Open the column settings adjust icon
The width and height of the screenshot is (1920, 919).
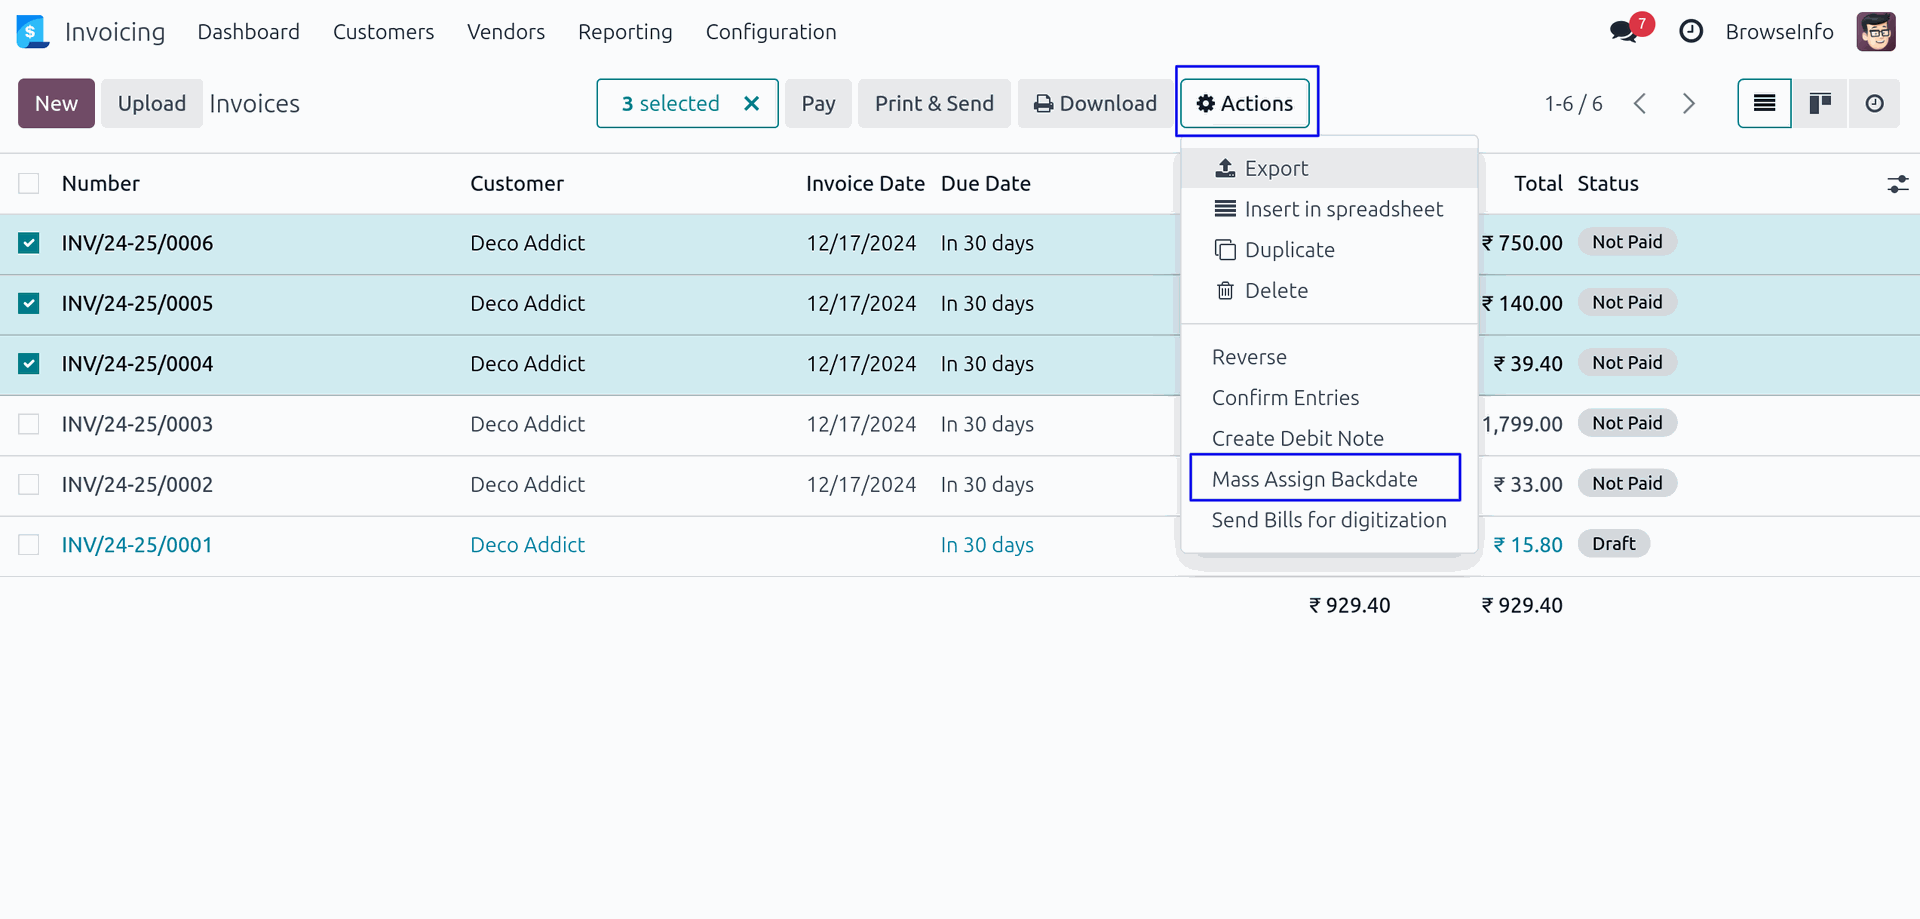tap(1897, 184)
